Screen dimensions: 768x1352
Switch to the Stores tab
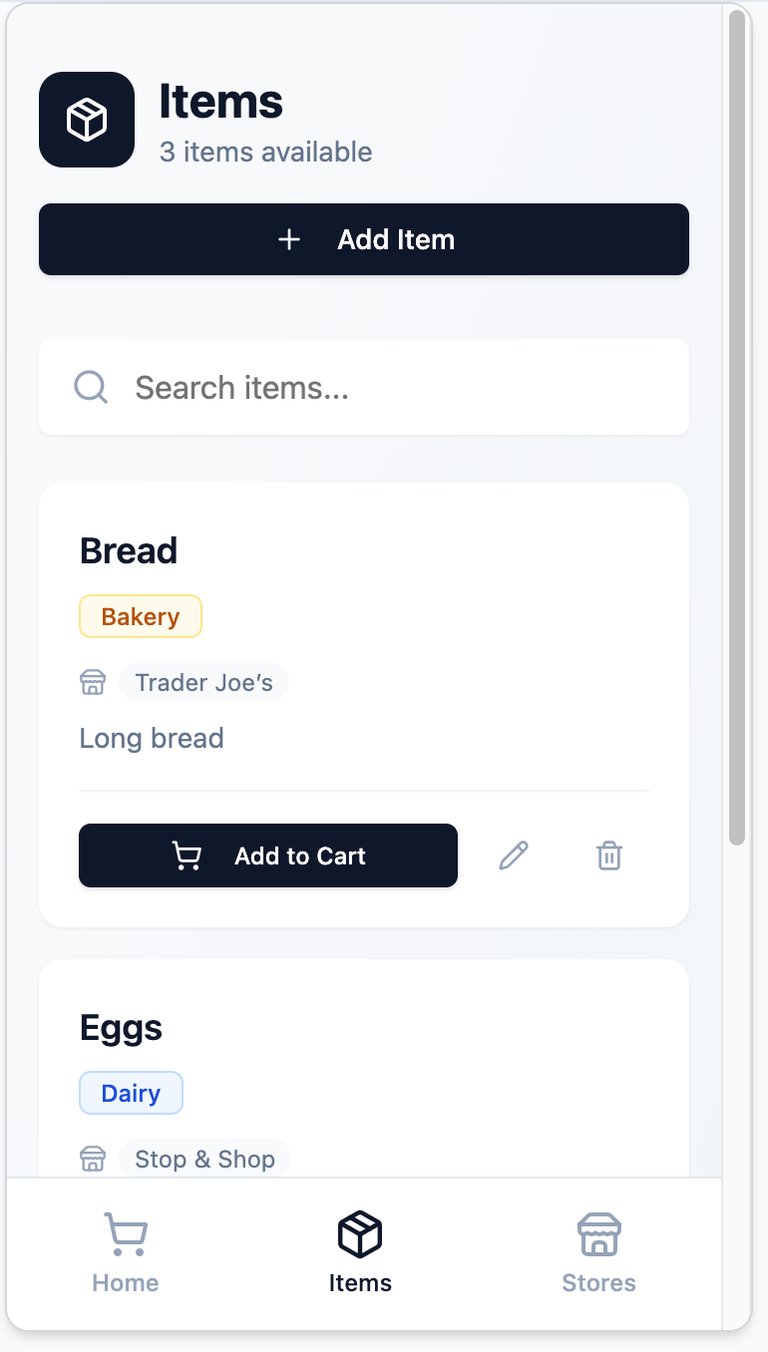598,1253
